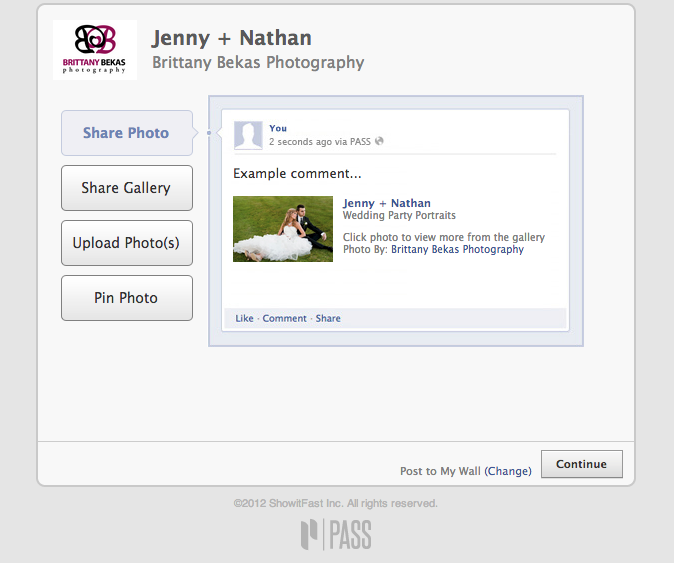Select the Pin Photo option
Screen dimensions: 674x563
(x=126, y=298)
